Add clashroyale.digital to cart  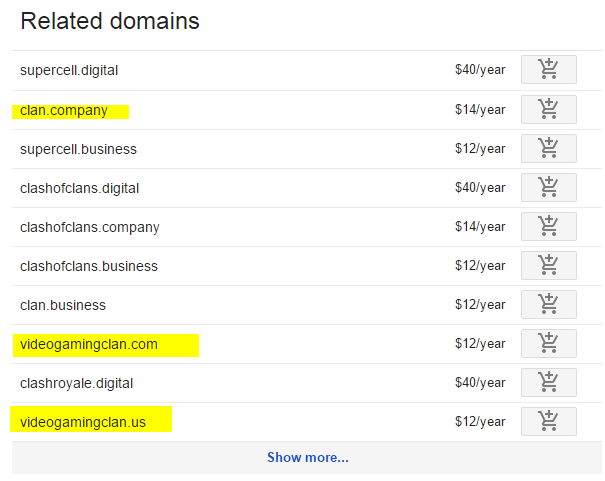tap(548, 382)
